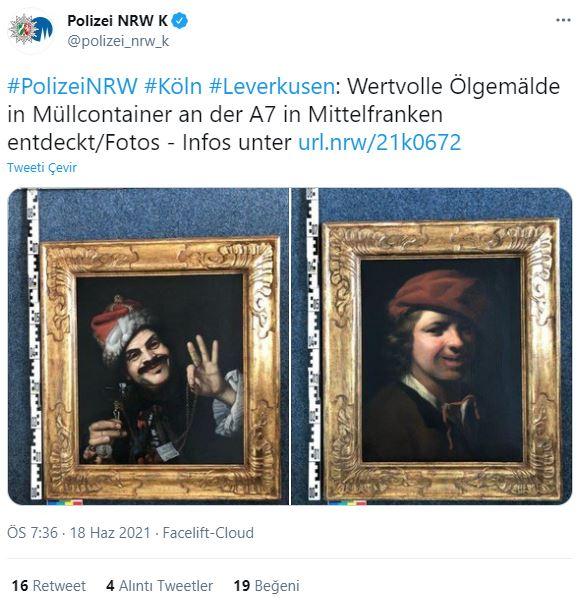Image resolution: width=585 pixels, height=603 pixels.
Task: Click the Polizei NRW K display name
Action: [x=117, y=21]
